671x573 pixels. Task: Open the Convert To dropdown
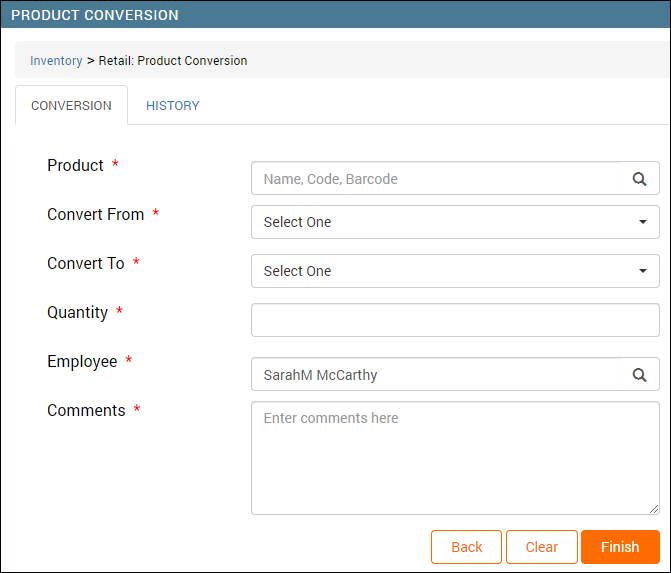455,271
